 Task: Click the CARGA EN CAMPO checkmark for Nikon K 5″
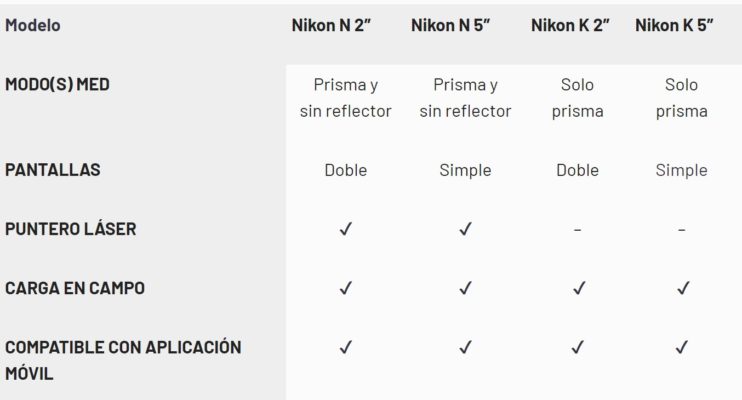[x=683, y=288]
